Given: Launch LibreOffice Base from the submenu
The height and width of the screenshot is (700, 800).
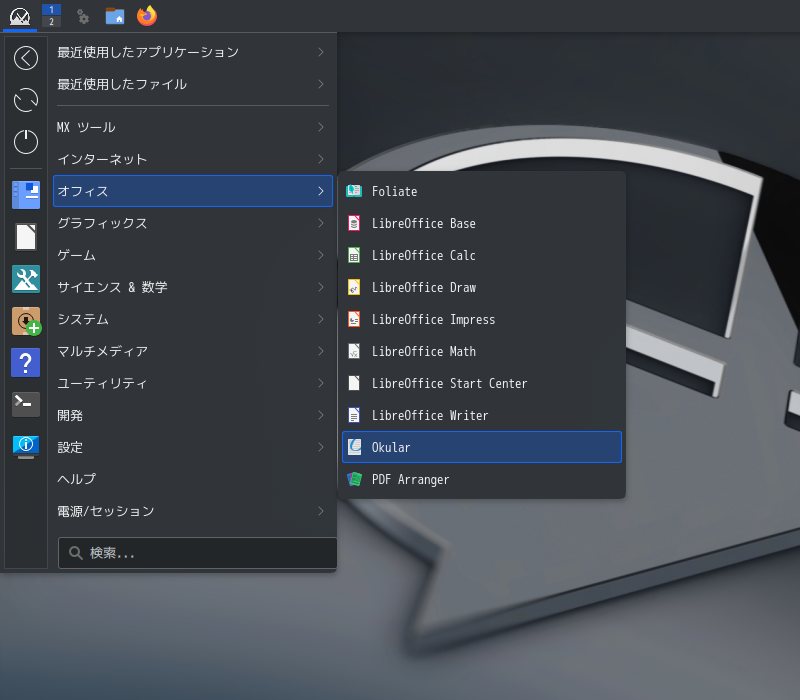Looking at the screenshot, I should (482, 223).
